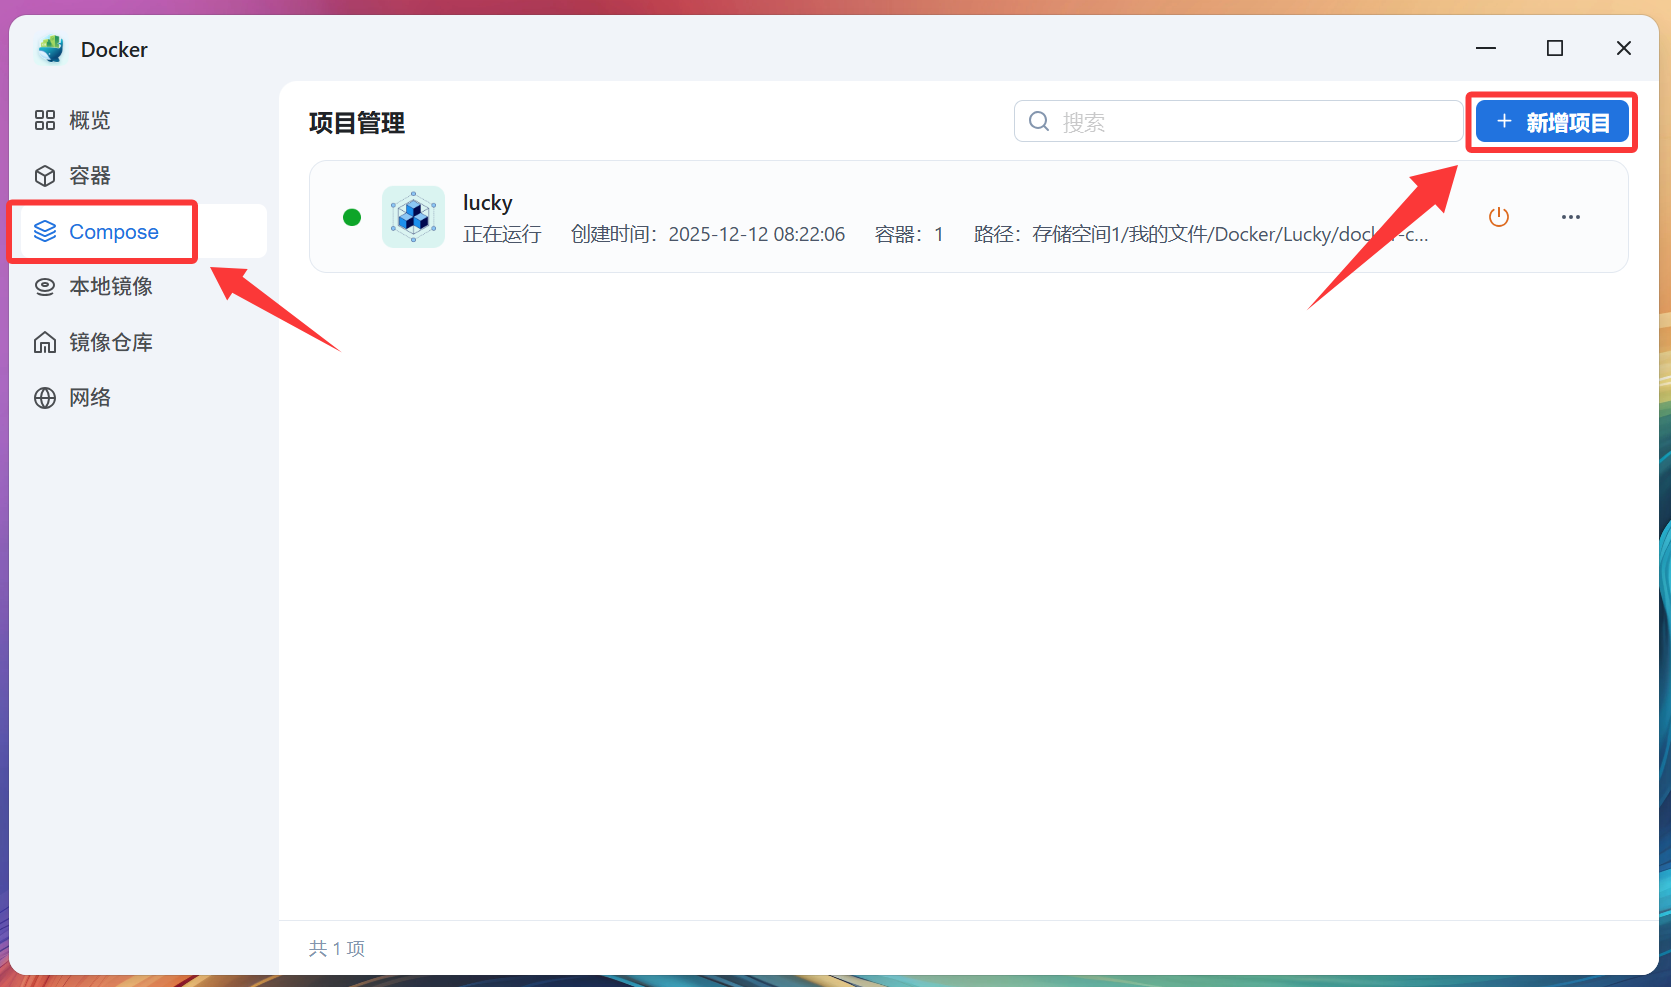The width and height of the screenshot is (1671, 987).
Task: Select the Compose layers icon in sidebar
Action: click(45, 232)
